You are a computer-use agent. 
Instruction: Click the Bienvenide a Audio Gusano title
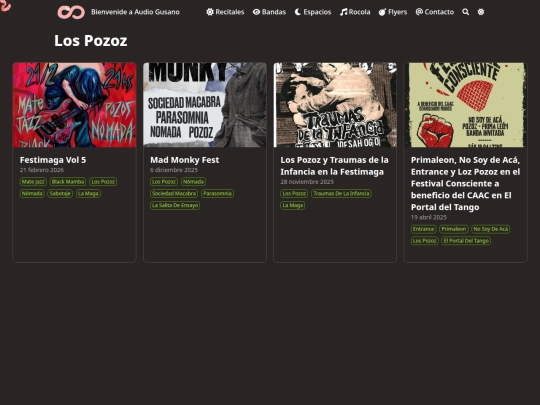[x=135, y=12]
